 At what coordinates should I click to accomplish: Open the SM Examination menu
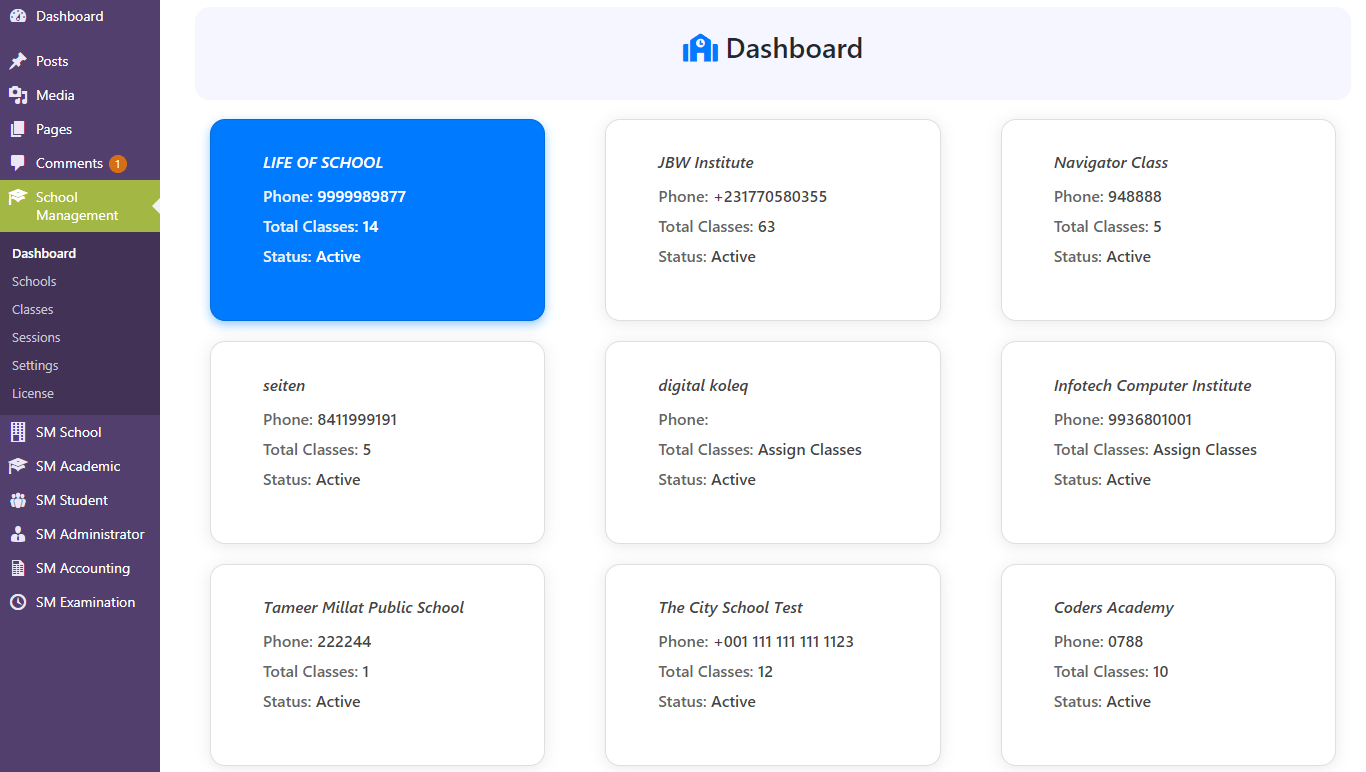pos(80,602)
